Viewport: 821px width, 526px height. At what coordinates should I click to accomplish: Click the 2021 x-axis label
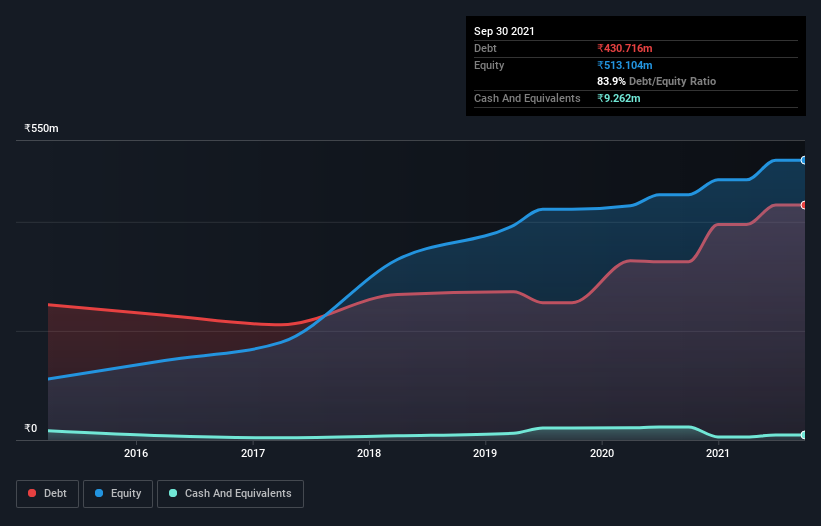[x=718, y=453]
